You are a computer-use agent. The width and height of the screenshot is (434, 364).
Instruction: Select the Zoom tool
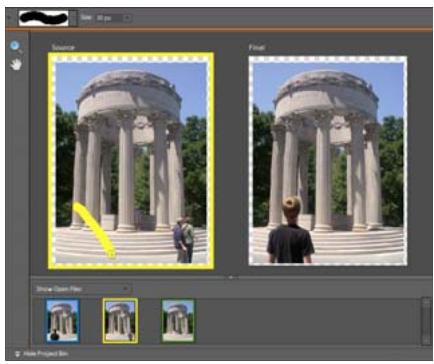click(x=15, y=46)
